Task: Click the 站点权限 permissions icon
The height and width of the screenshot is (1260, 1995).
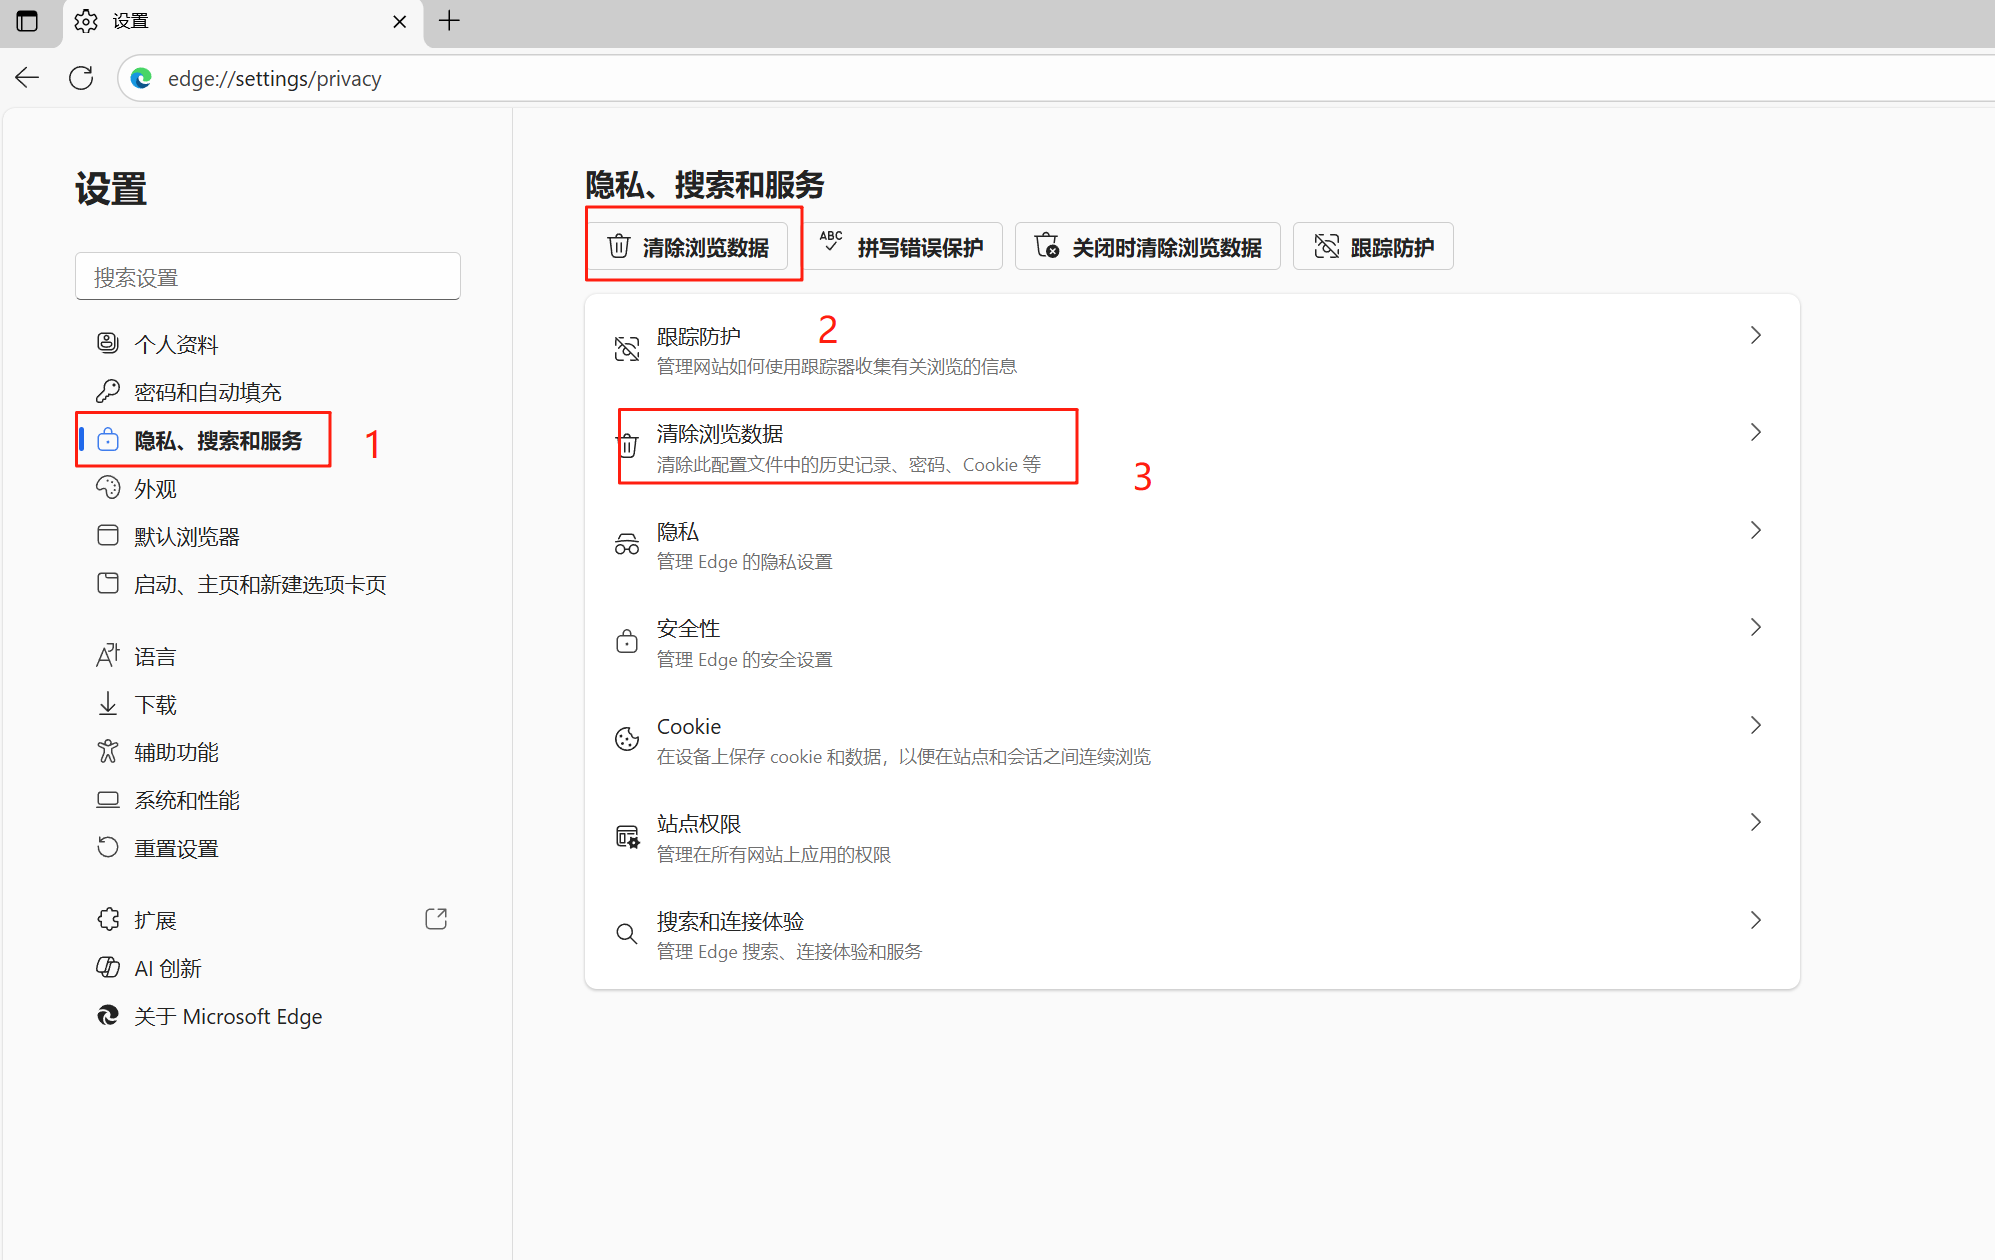Action: (627, 837)
